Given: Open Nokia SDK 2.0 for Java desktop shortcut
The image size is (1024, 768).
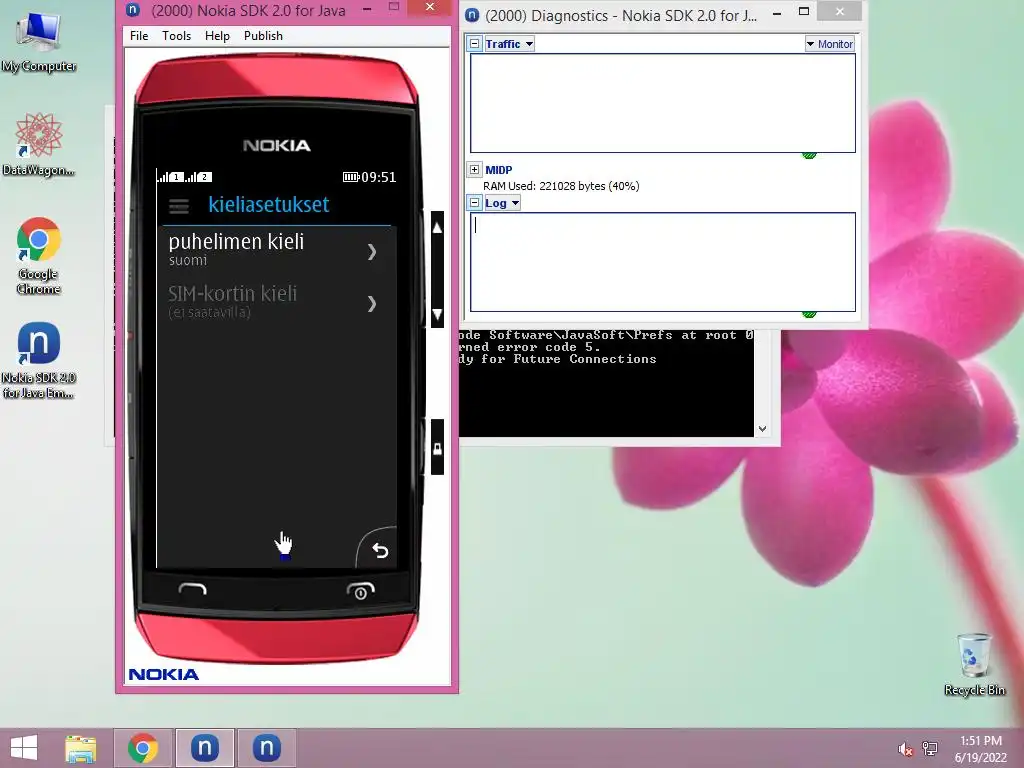Looking at the screenshot, I should [x=39, y=360].
